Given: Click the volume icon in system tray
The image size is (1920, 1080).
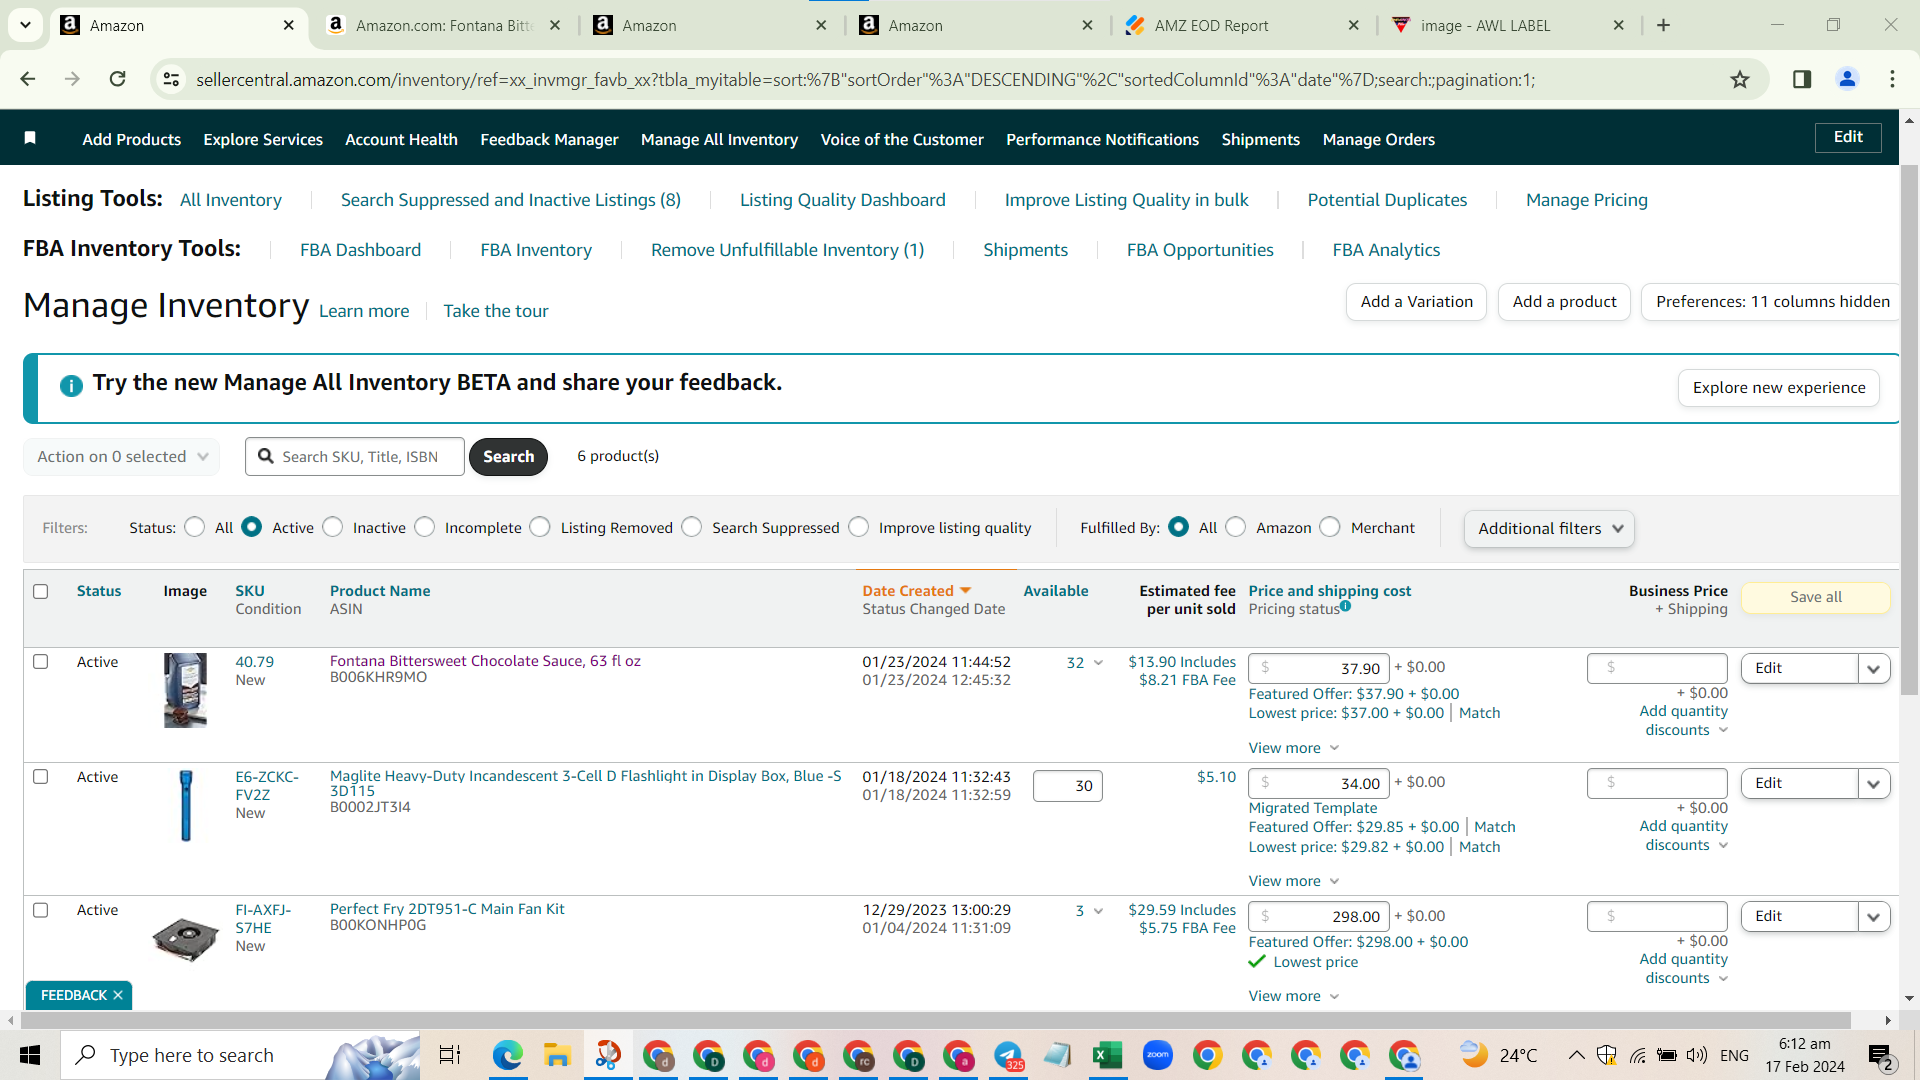Looking at the screenshot, I should (x=1697, y=1055).
